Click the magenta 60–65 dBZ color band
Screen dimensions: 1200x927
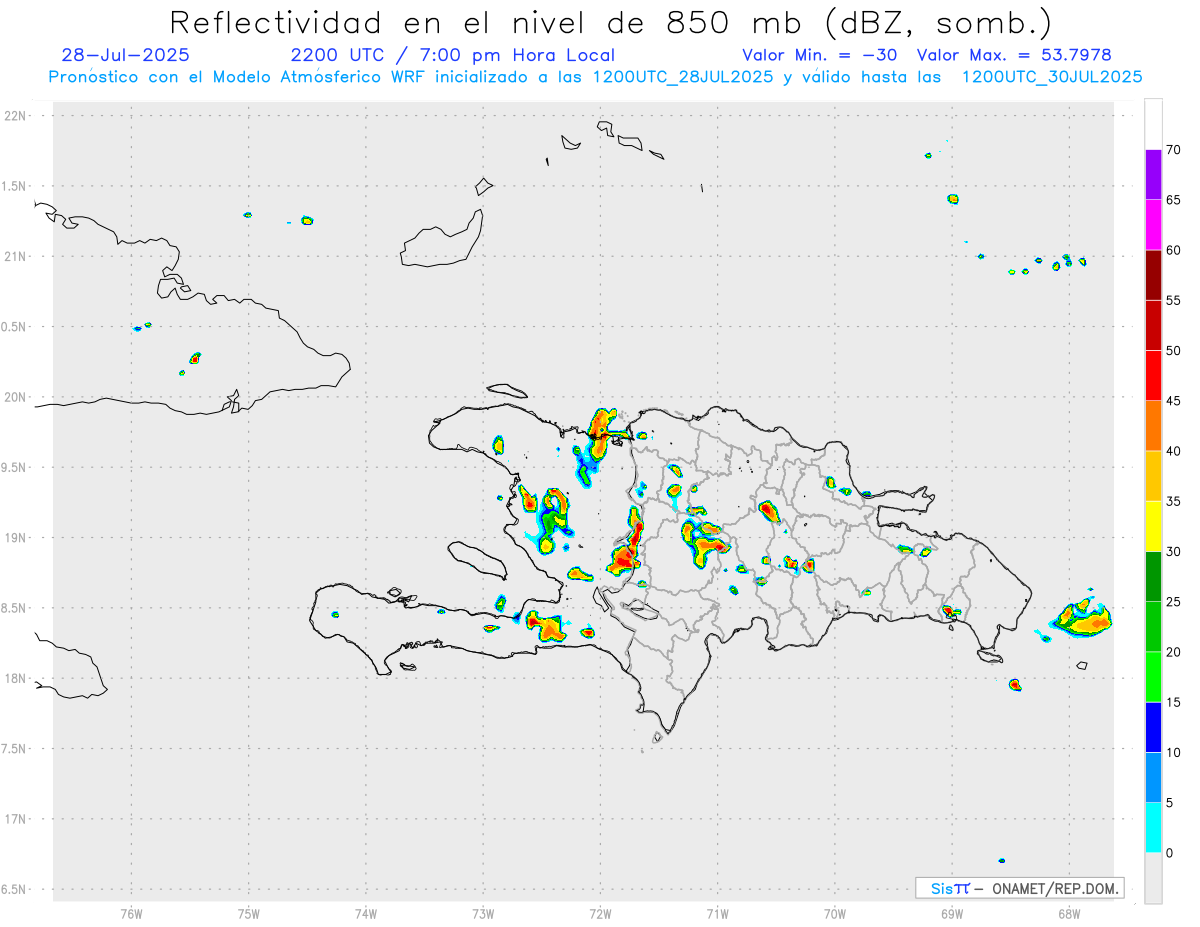tap(1153, 225)
